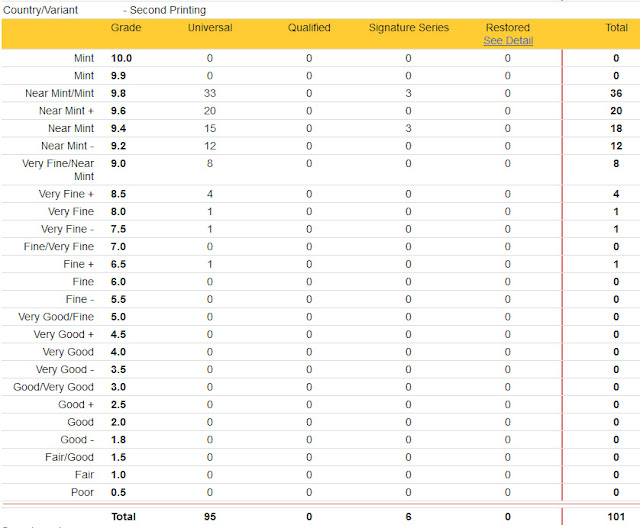Screen dimensions: 640x528
Task: Select the Second Printing variant text
Action: pos(168,10)
